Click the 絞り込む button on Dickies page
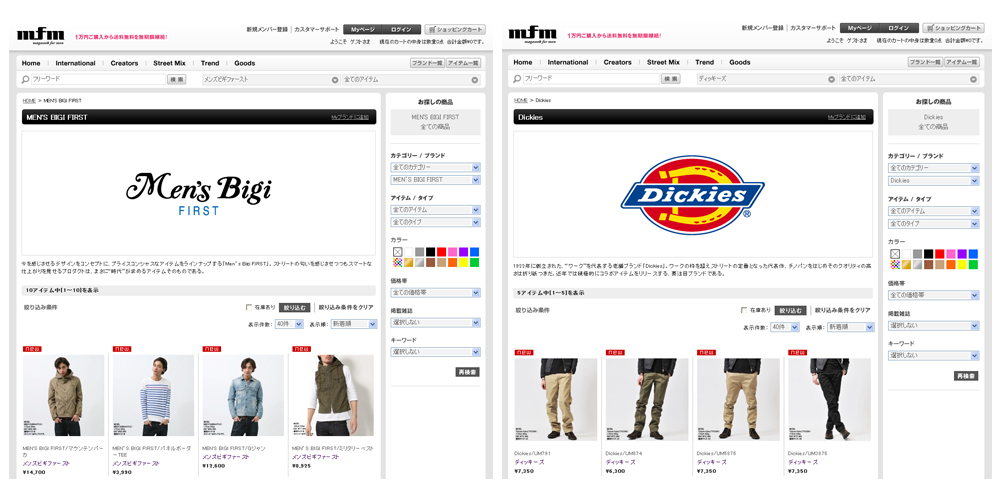The image size is (1000, 500). point(790,310)
